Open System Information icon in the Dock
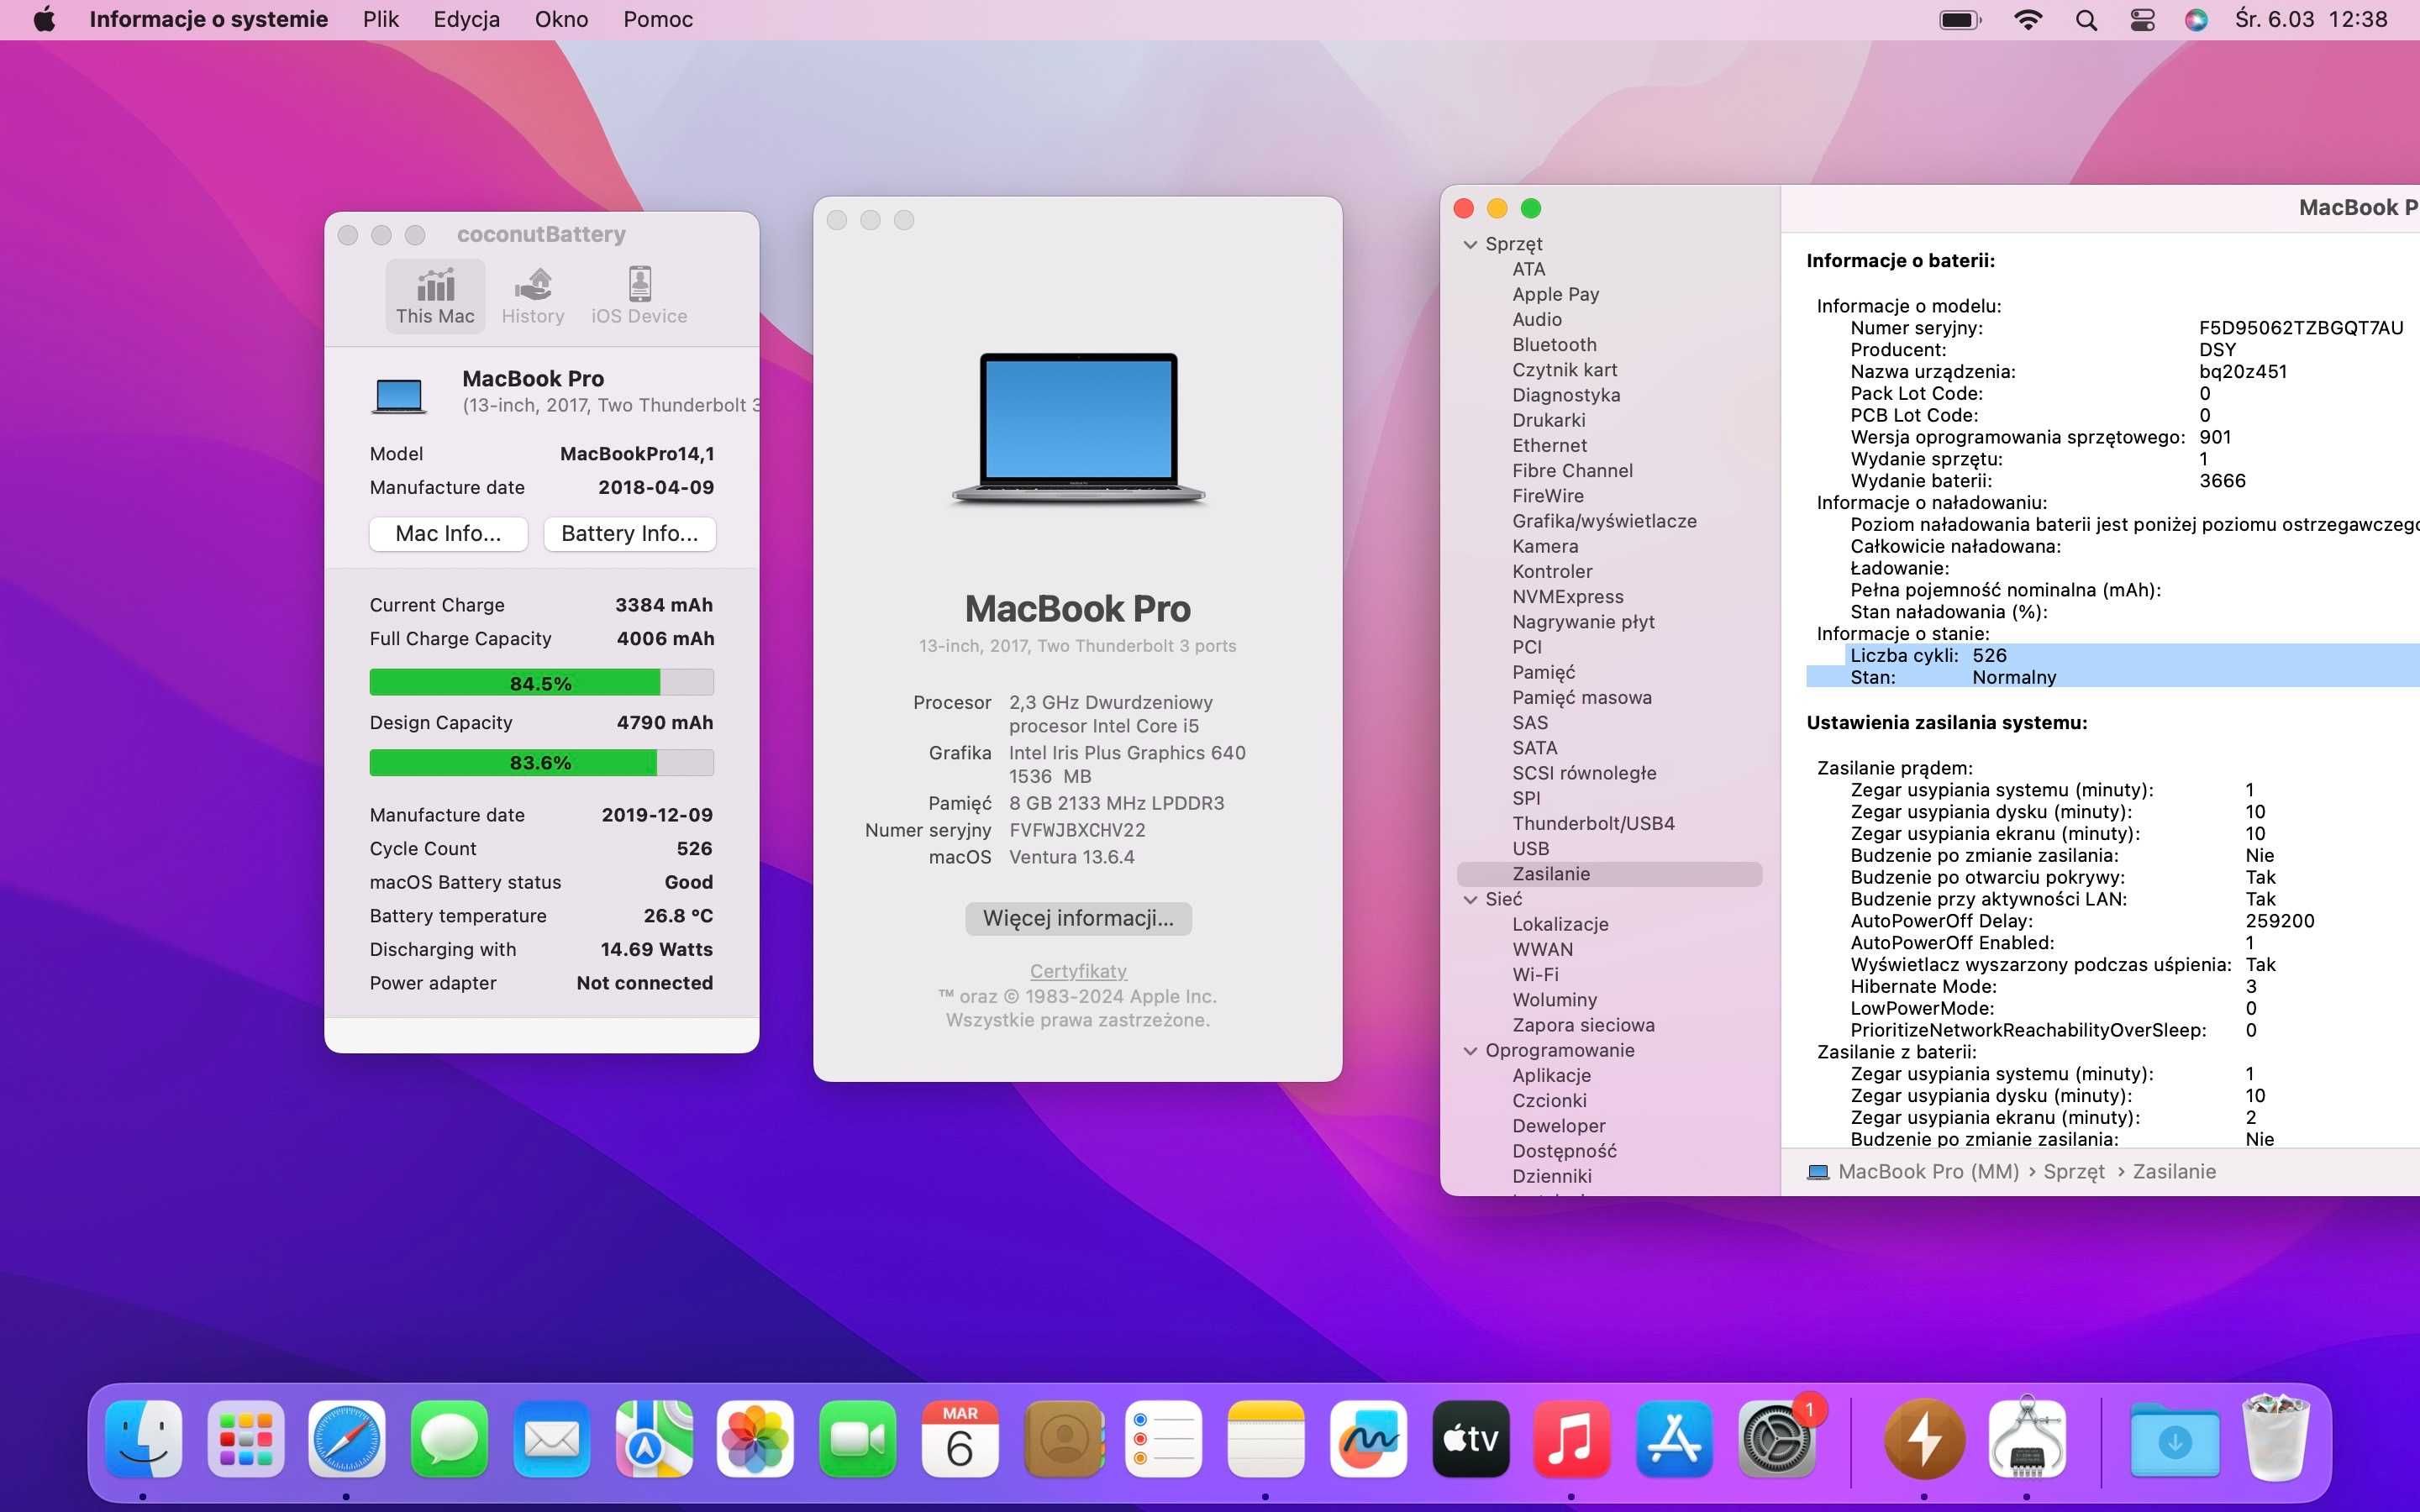This screenshot has height=1512, width=2420. point(2027,1440)
